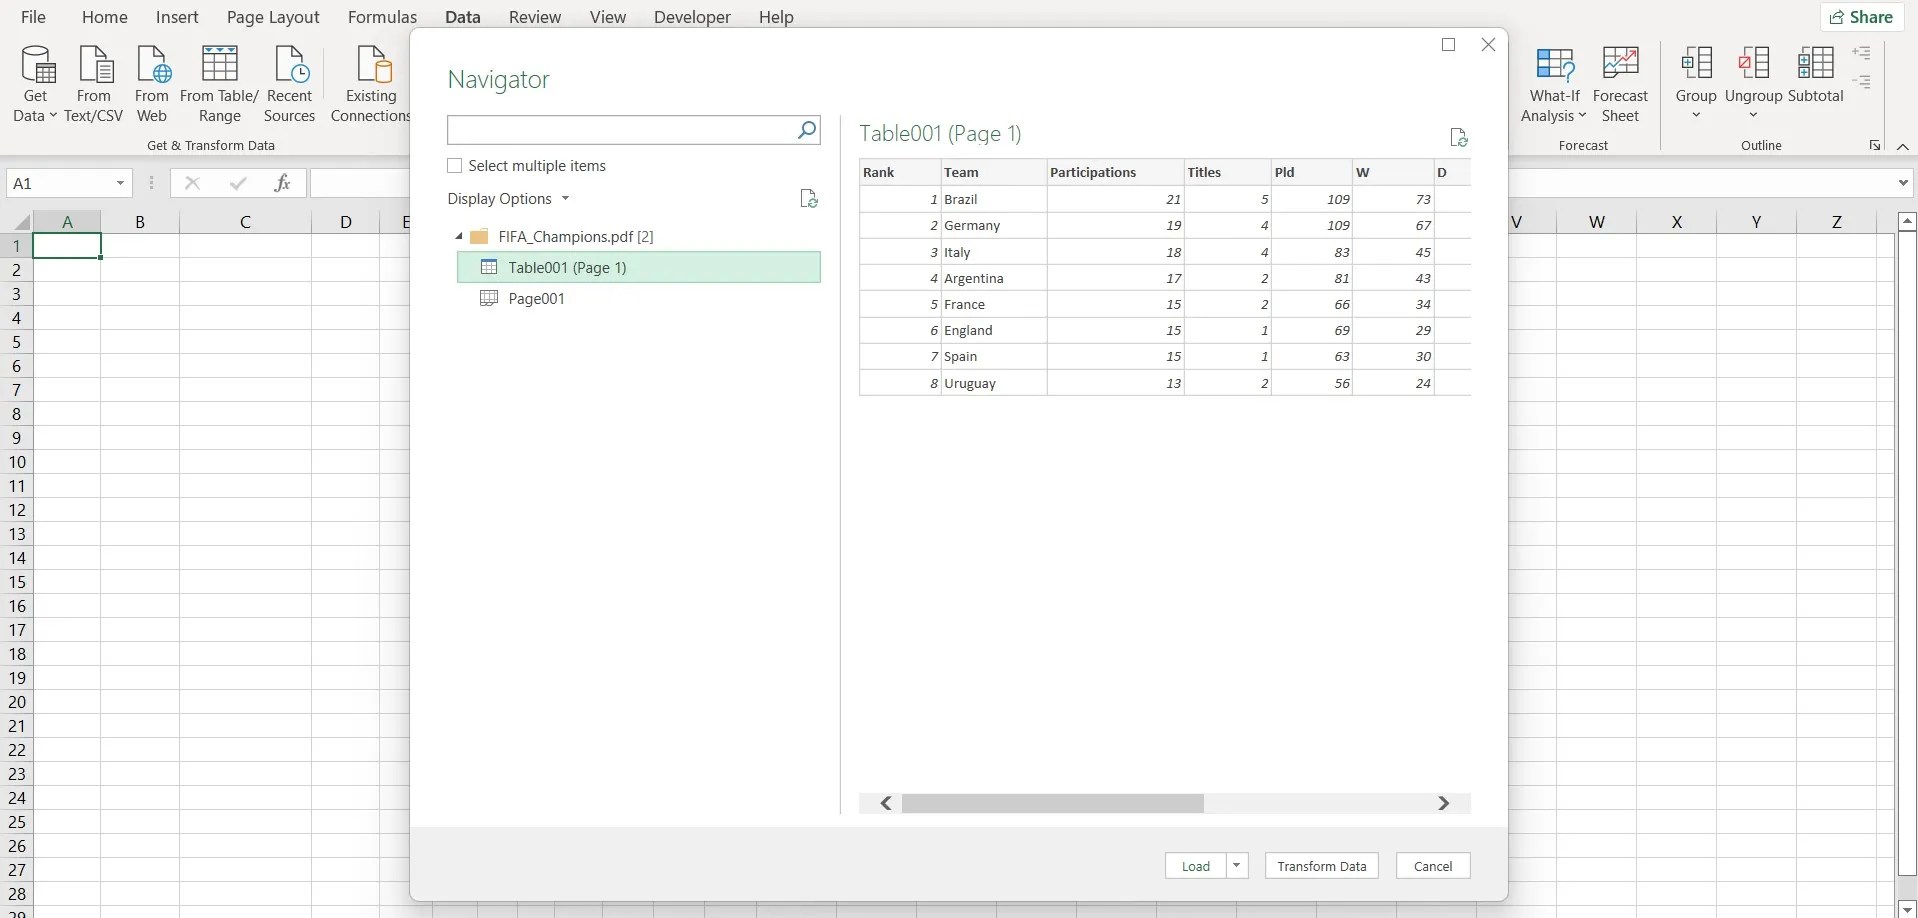
Task: Switch to the Review tab
Action: (535, 17)
